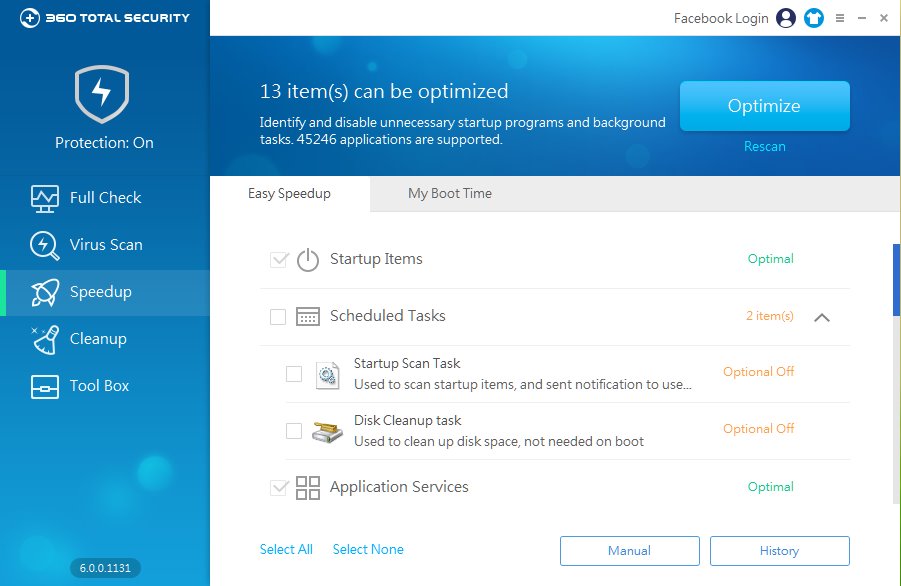Click the Startup Scan Task gear icon
The width and height of the screenshot is (901, 586).
[x=328, y=376]
